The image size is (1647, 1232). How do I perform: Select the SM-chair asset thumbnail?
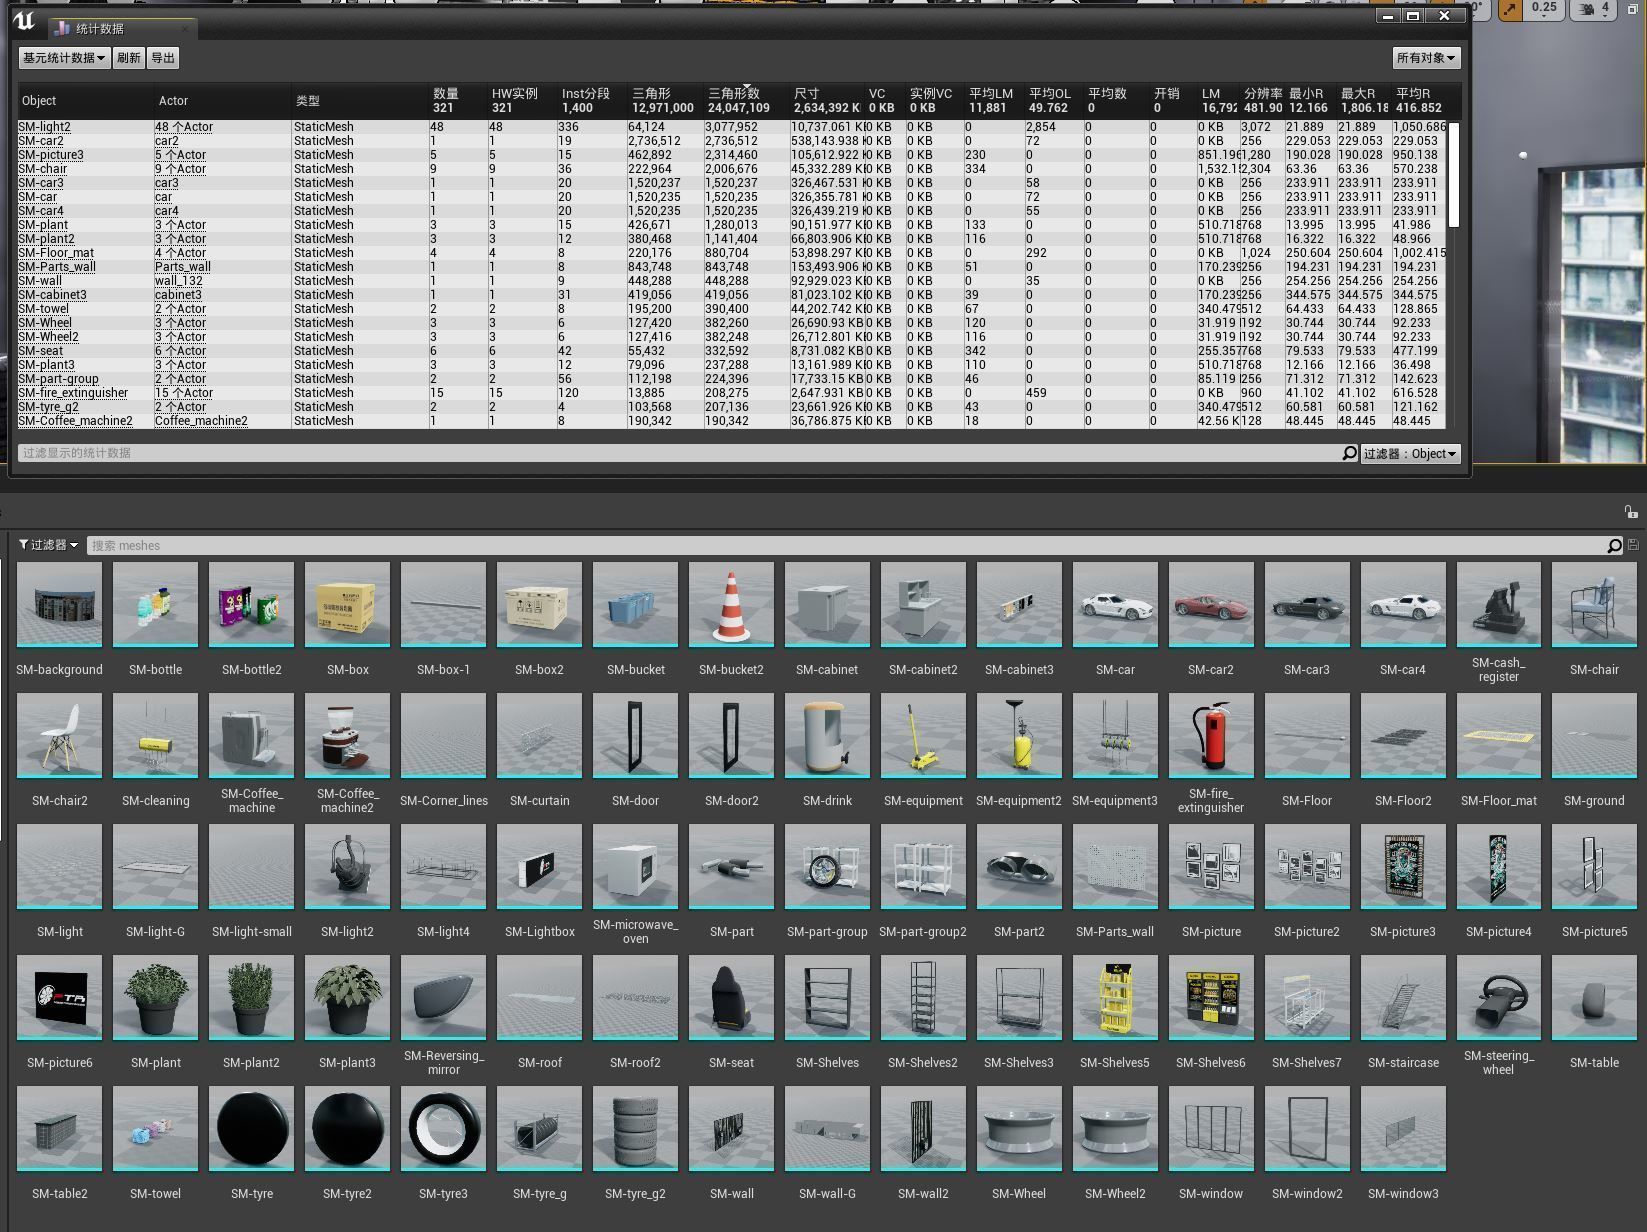coord(1595,604)
